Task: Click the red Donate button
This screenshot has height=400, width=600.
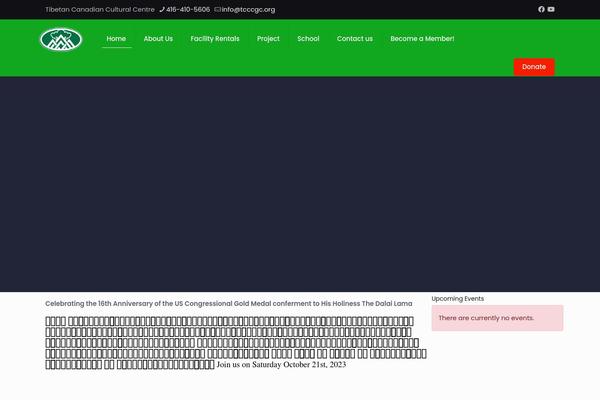Action: point(534,67)
